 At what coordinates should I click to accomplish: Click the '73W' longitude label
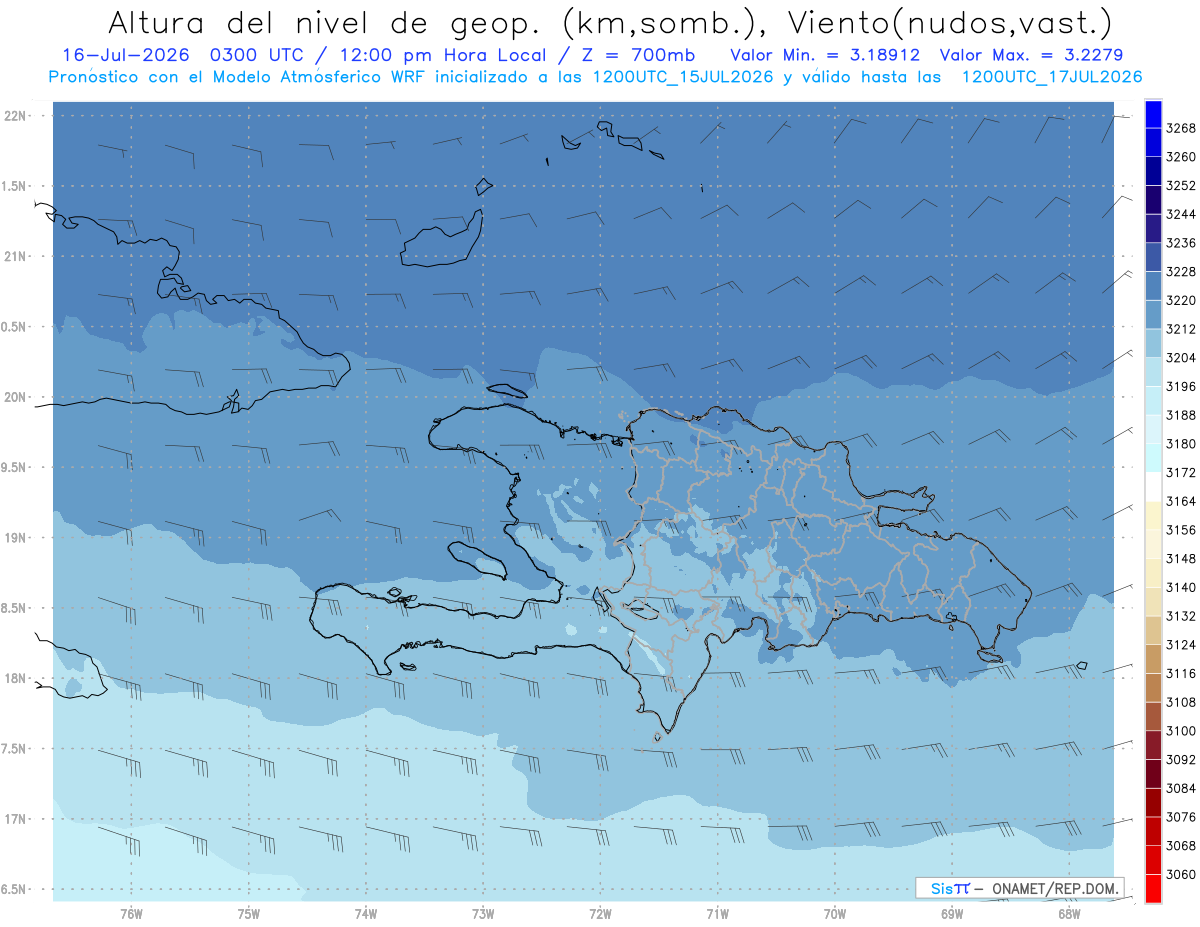(483, 914)
